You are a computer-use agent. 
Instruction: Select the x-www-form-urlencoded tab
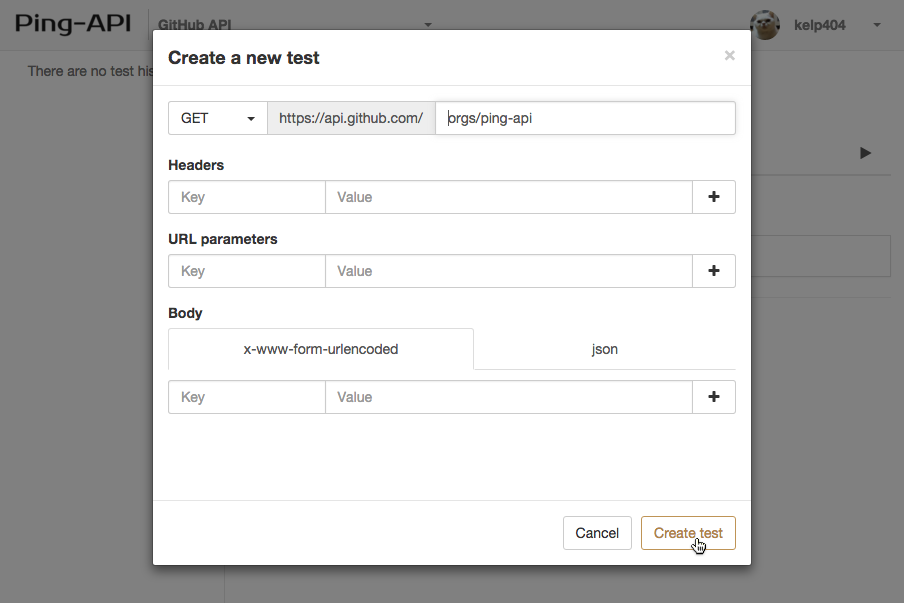pos(321,349)
